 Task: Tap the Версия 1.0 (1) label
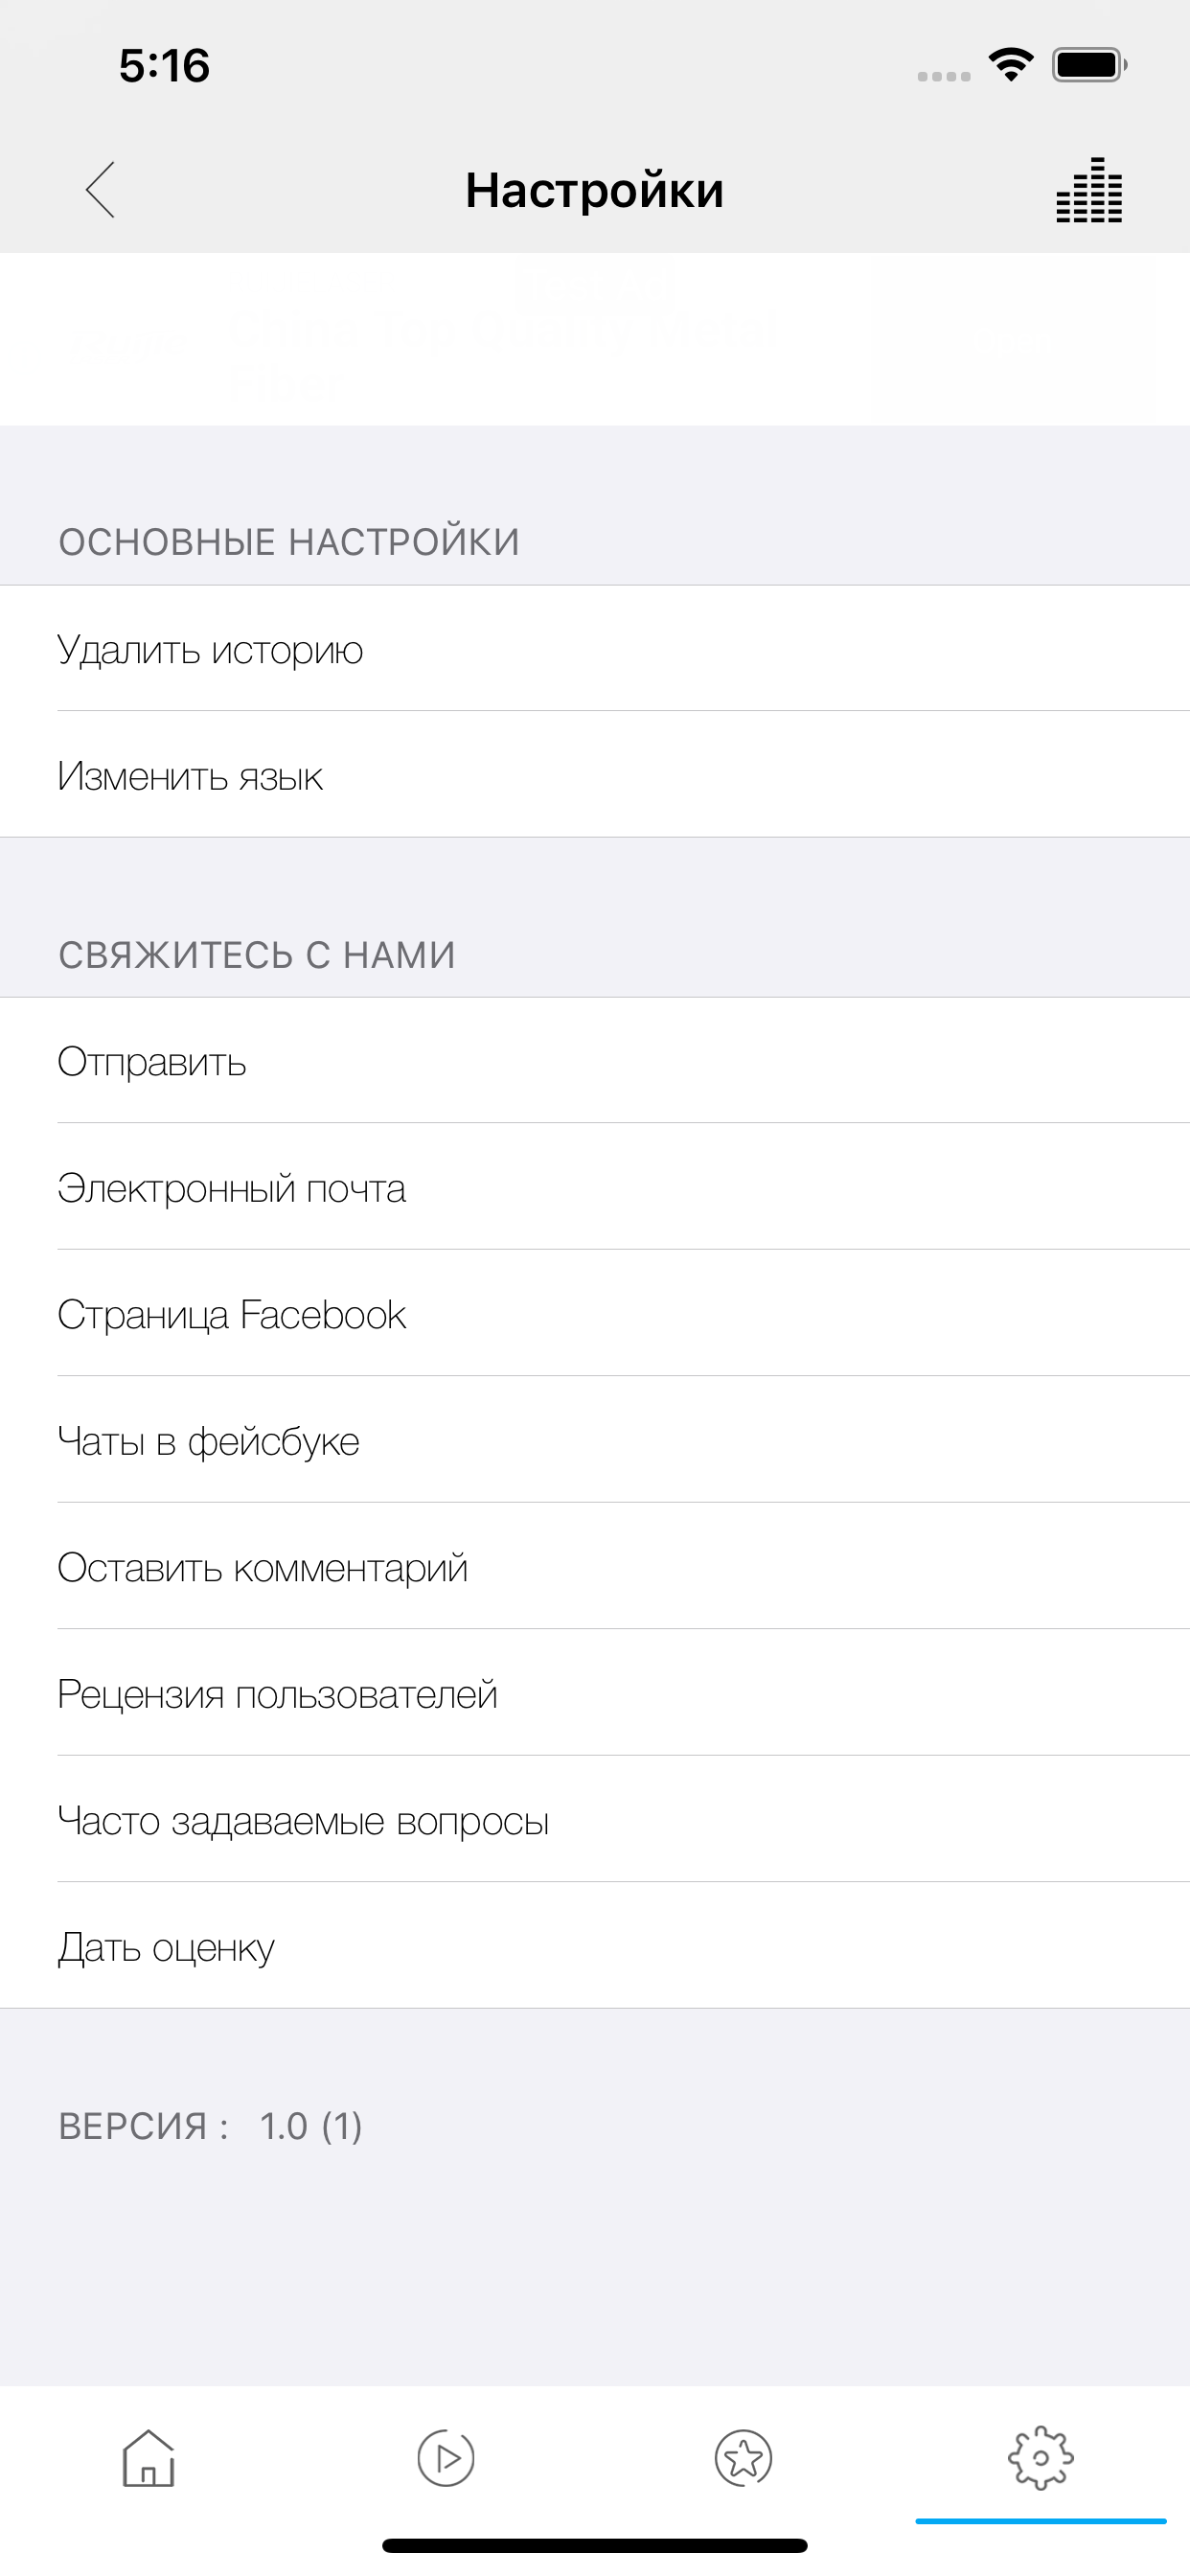point(210,2125)
